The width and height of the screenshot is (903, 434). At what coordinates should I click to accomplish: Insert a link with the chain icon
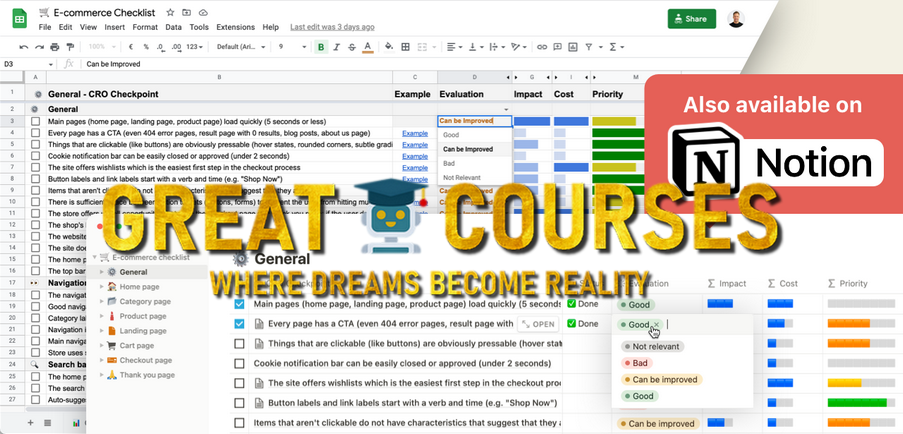pos(541,47)
